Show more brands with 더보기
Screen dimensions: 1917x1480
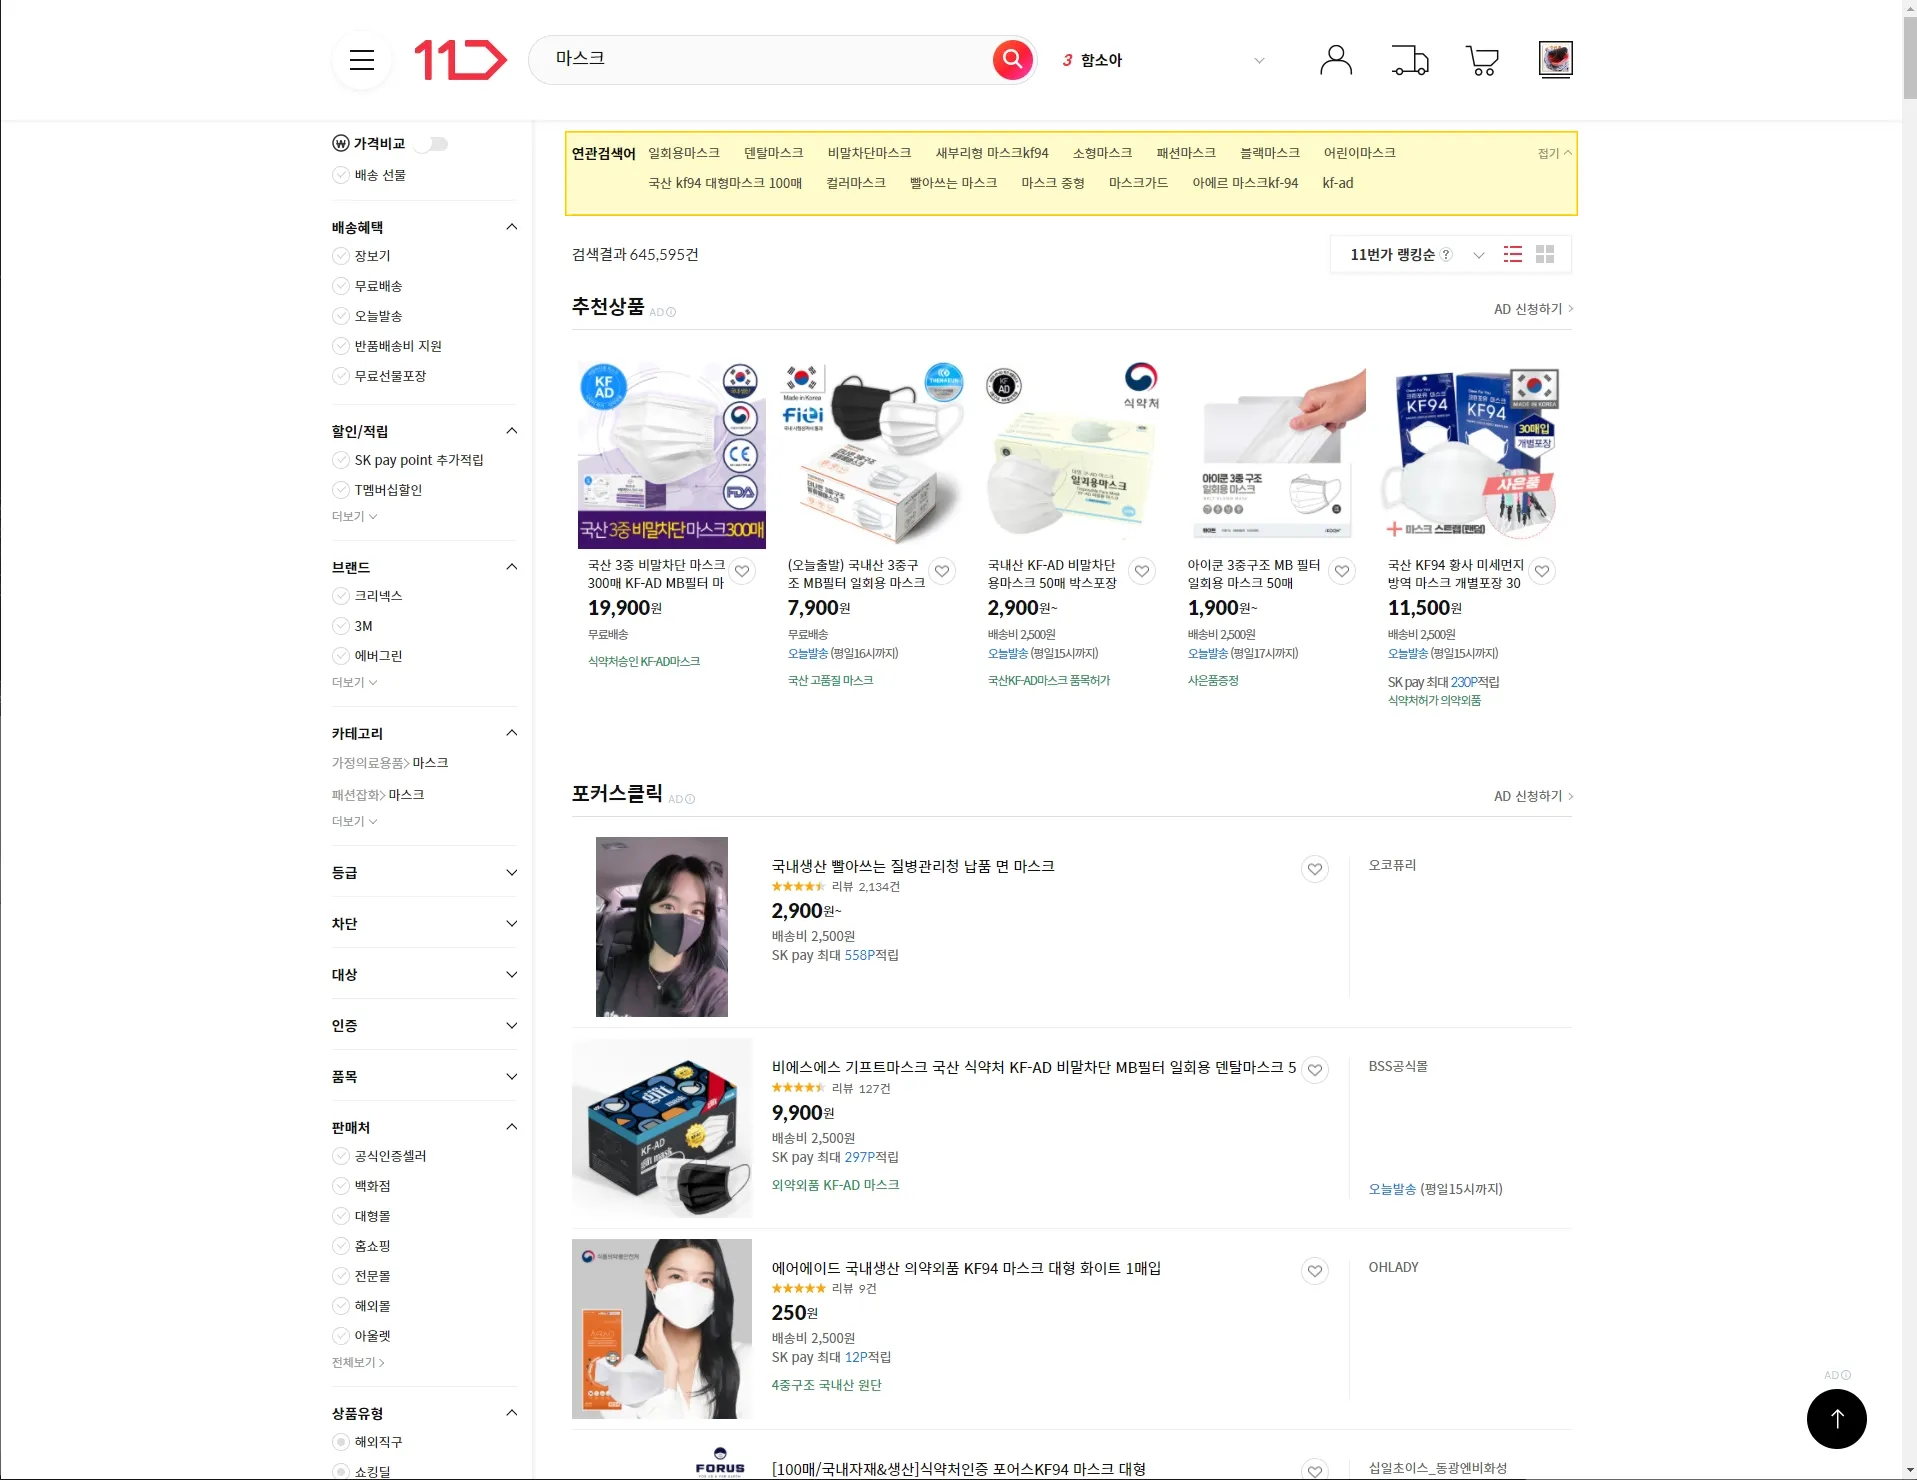point(354,682)
